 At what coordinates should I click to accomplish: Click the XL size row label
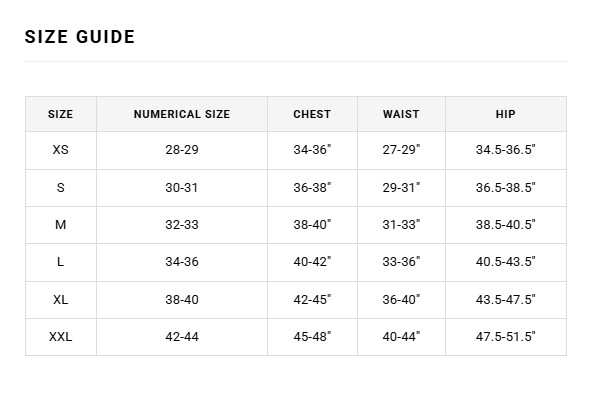tap(61, 299)
